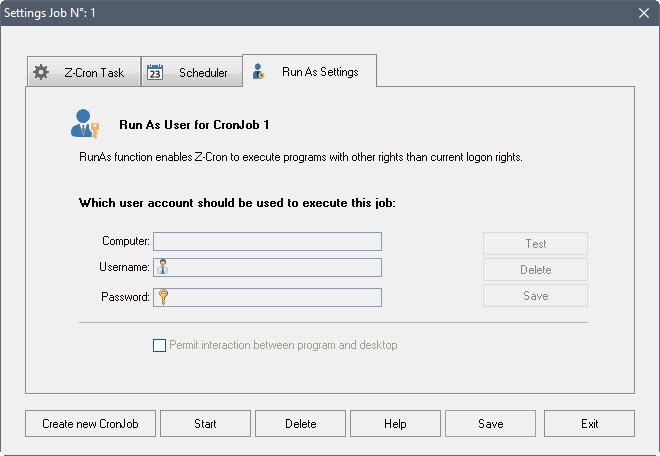Click the 'Username:' label
The image size is (660, 456).
click(x=125, y=267)
